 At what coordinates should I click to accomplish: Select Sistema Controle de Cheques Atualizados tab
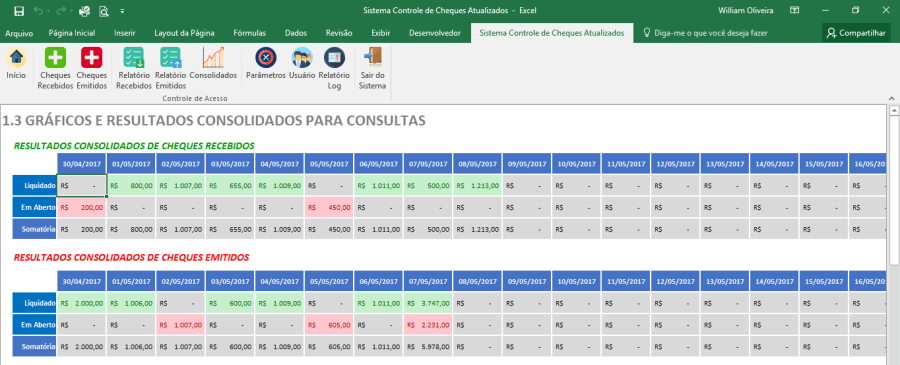click(552, 33)
